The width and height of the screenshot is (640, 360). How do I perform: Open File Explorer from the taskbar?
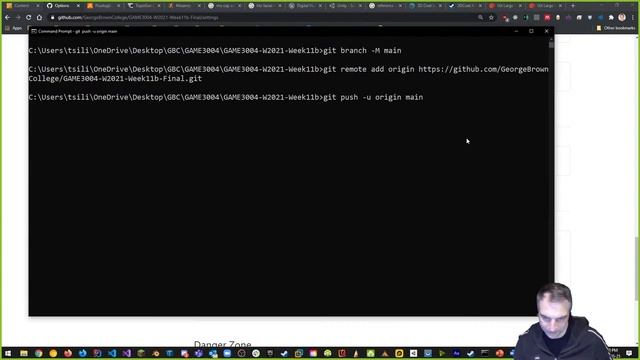point(24,353)
